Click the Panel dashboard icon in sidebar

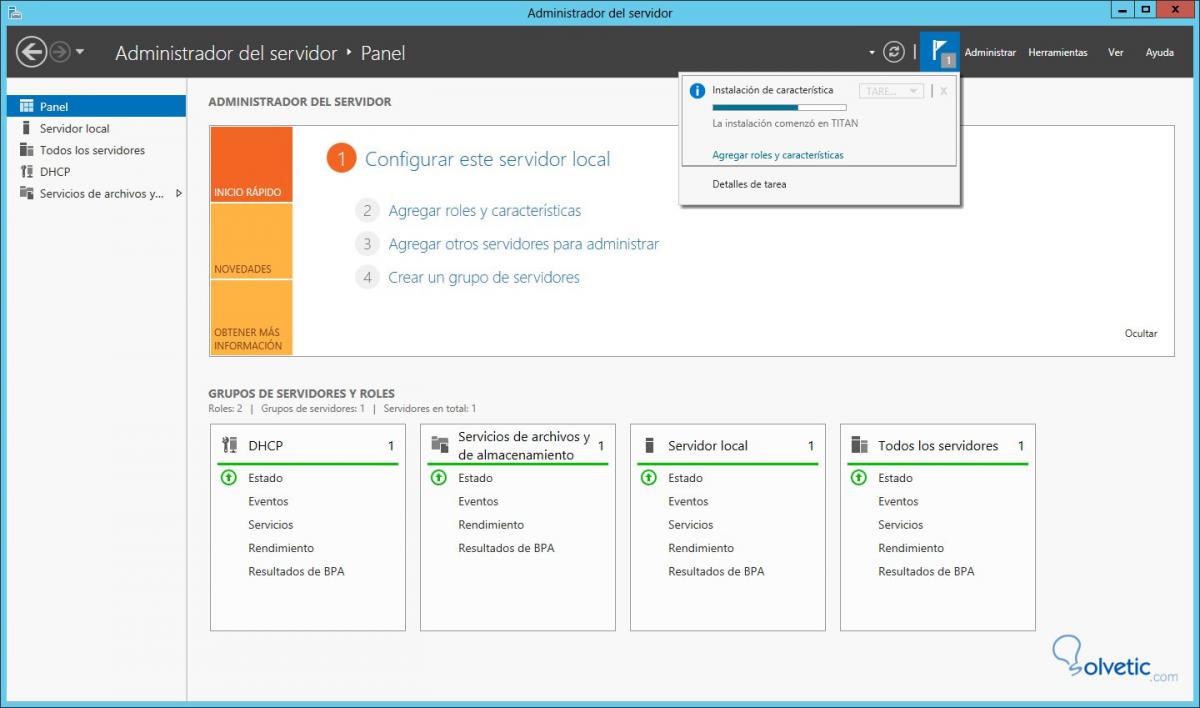27,106
